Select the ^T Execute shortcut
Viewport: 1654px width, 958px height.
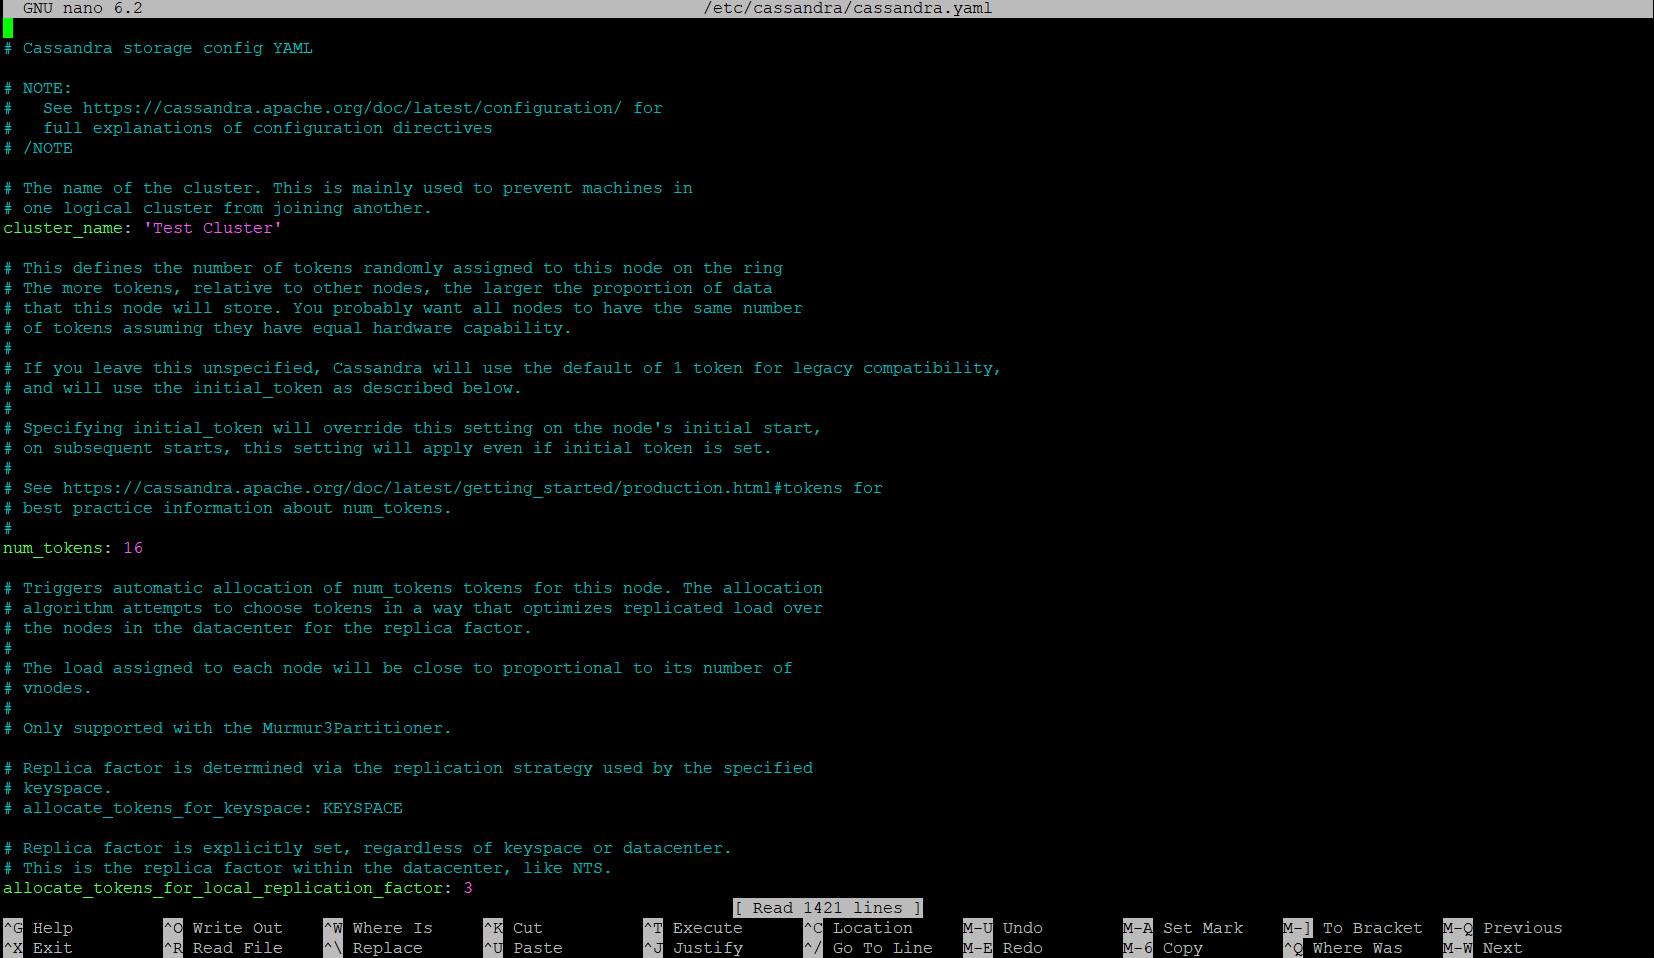point(693,928)
